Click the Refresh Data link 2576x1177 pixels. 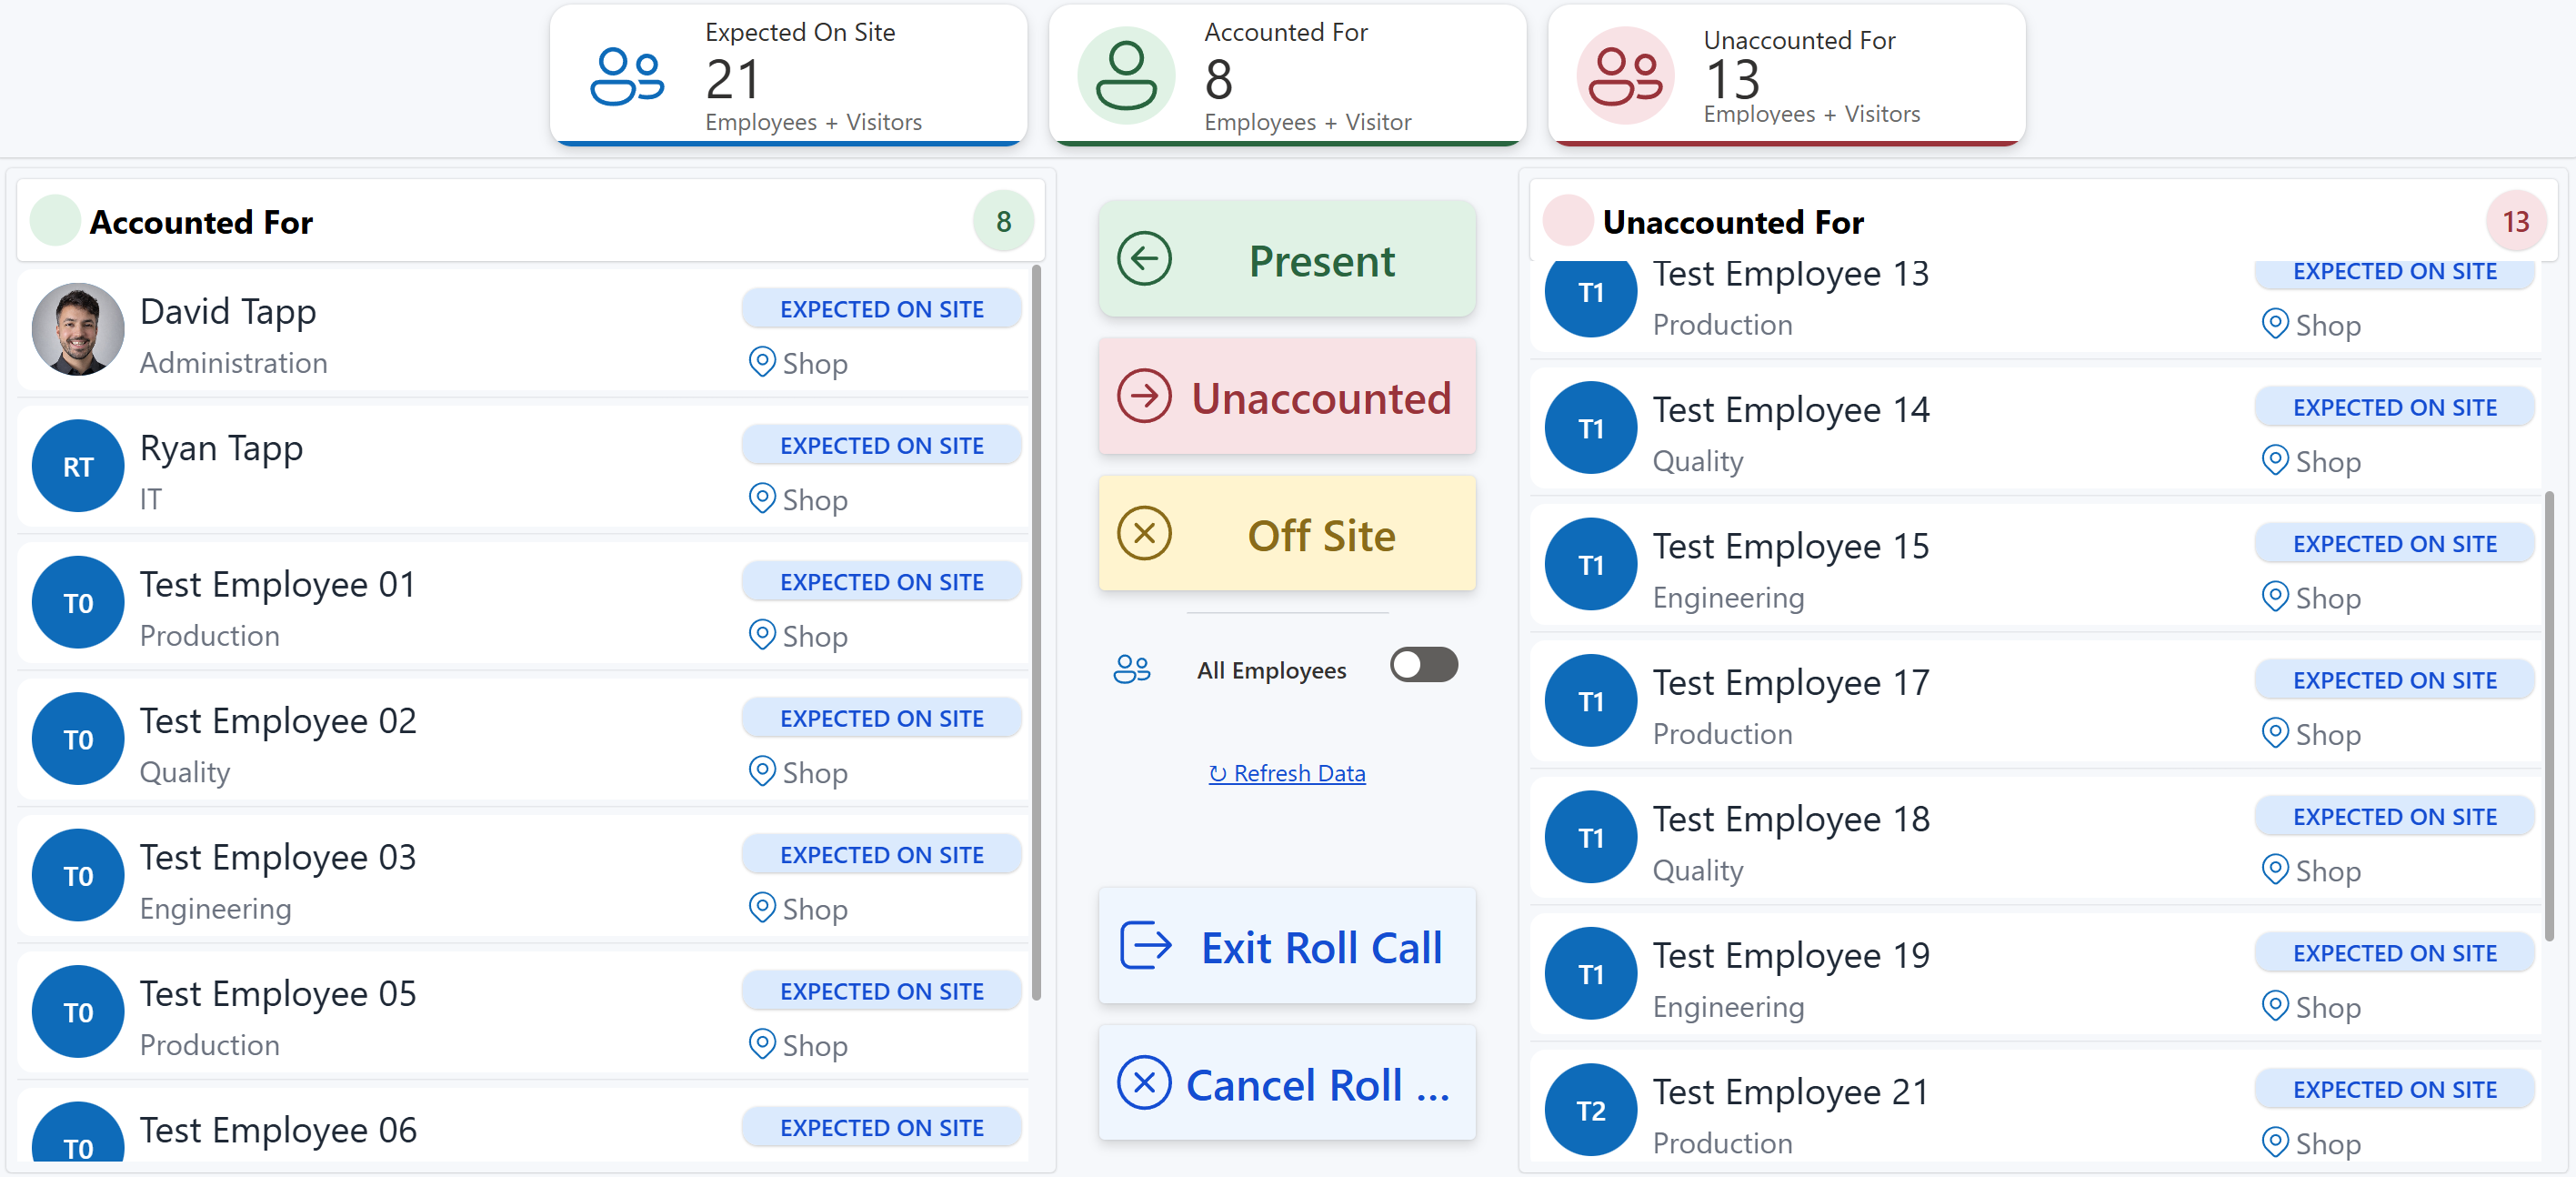(1286, 773)
